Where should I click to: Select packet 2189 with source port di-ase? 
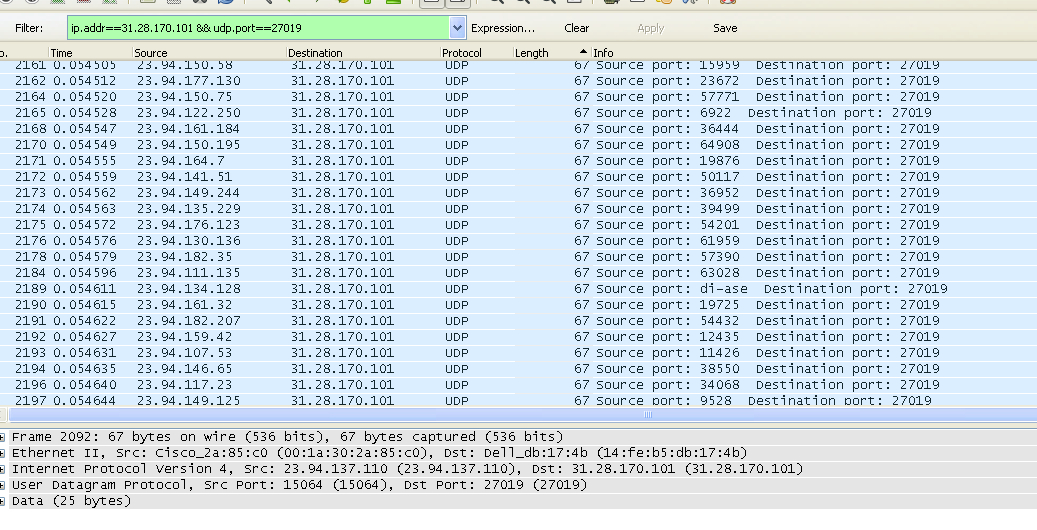518,288
